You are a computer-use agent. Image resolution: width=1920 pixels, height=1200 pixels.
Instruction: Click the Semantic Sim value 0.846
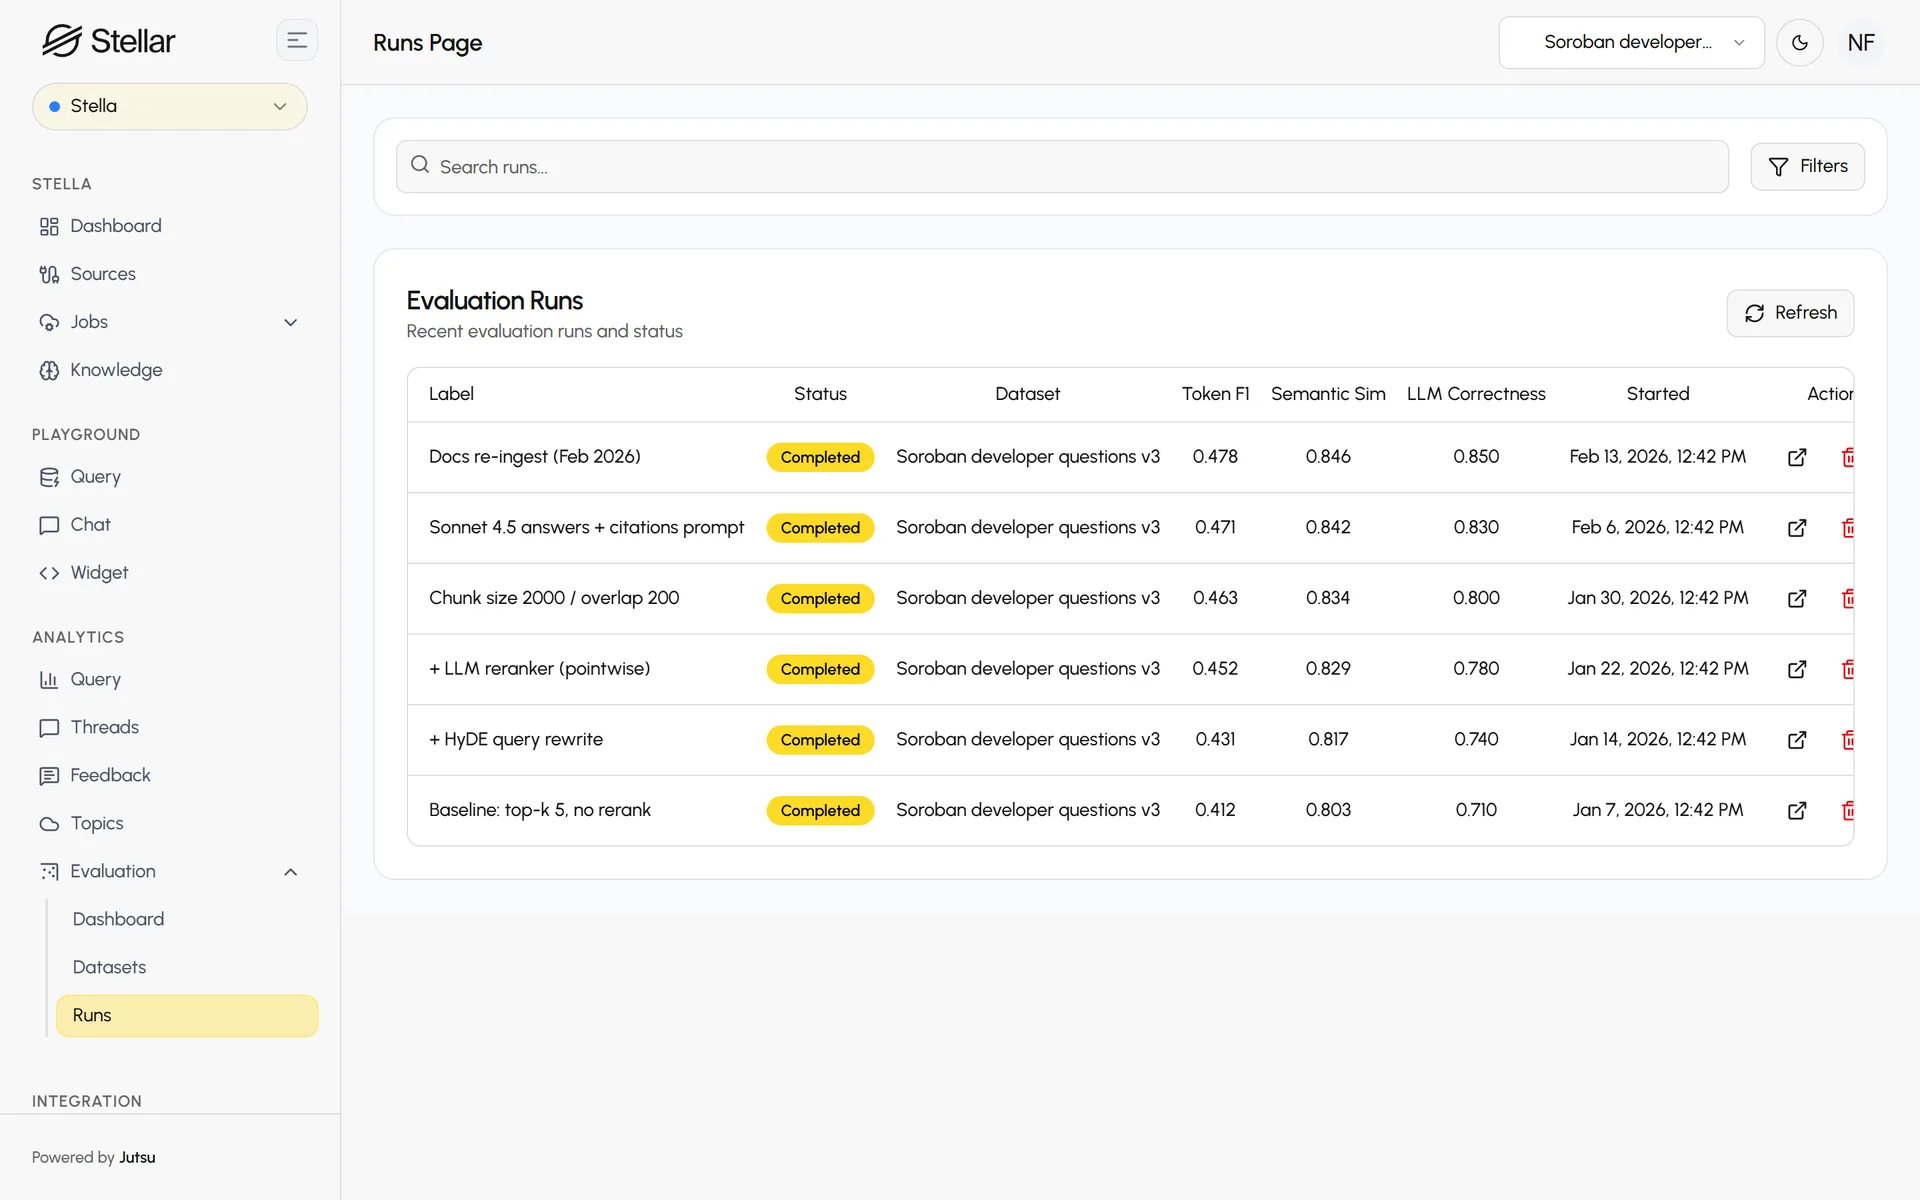point(1328,457)
